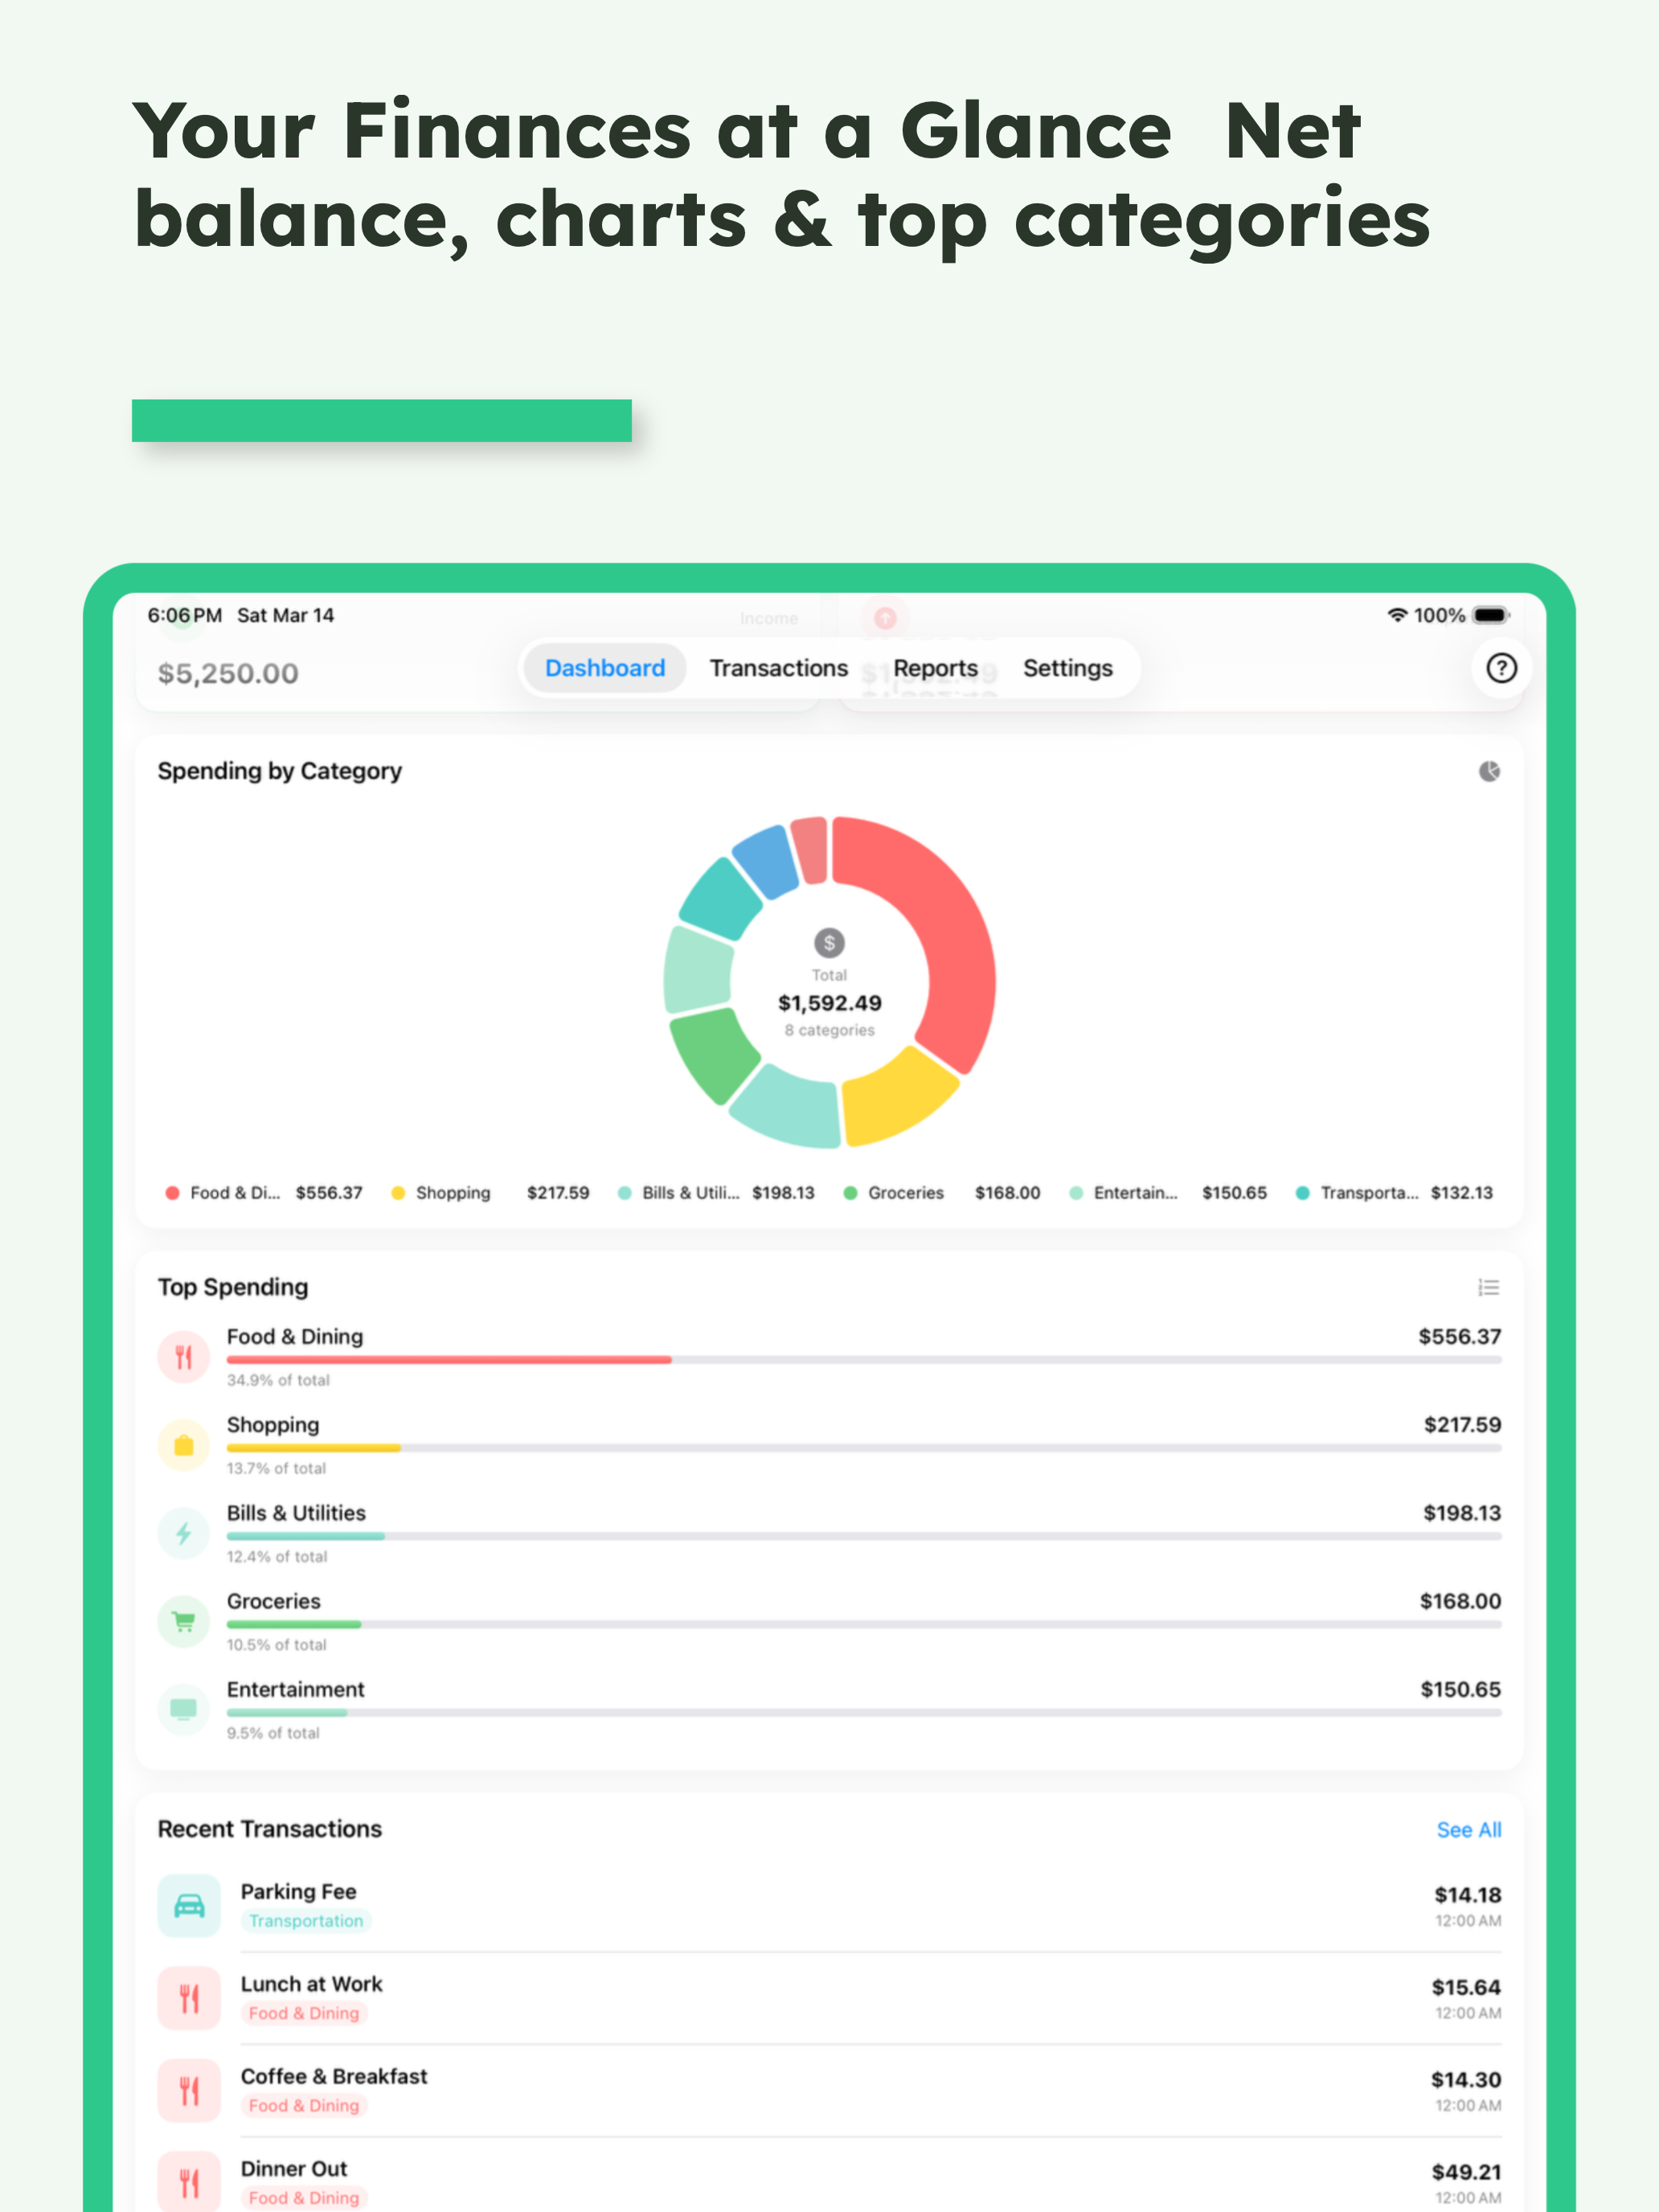
Task: Click the Entertainment screen icon
Action: point(184,1709)
